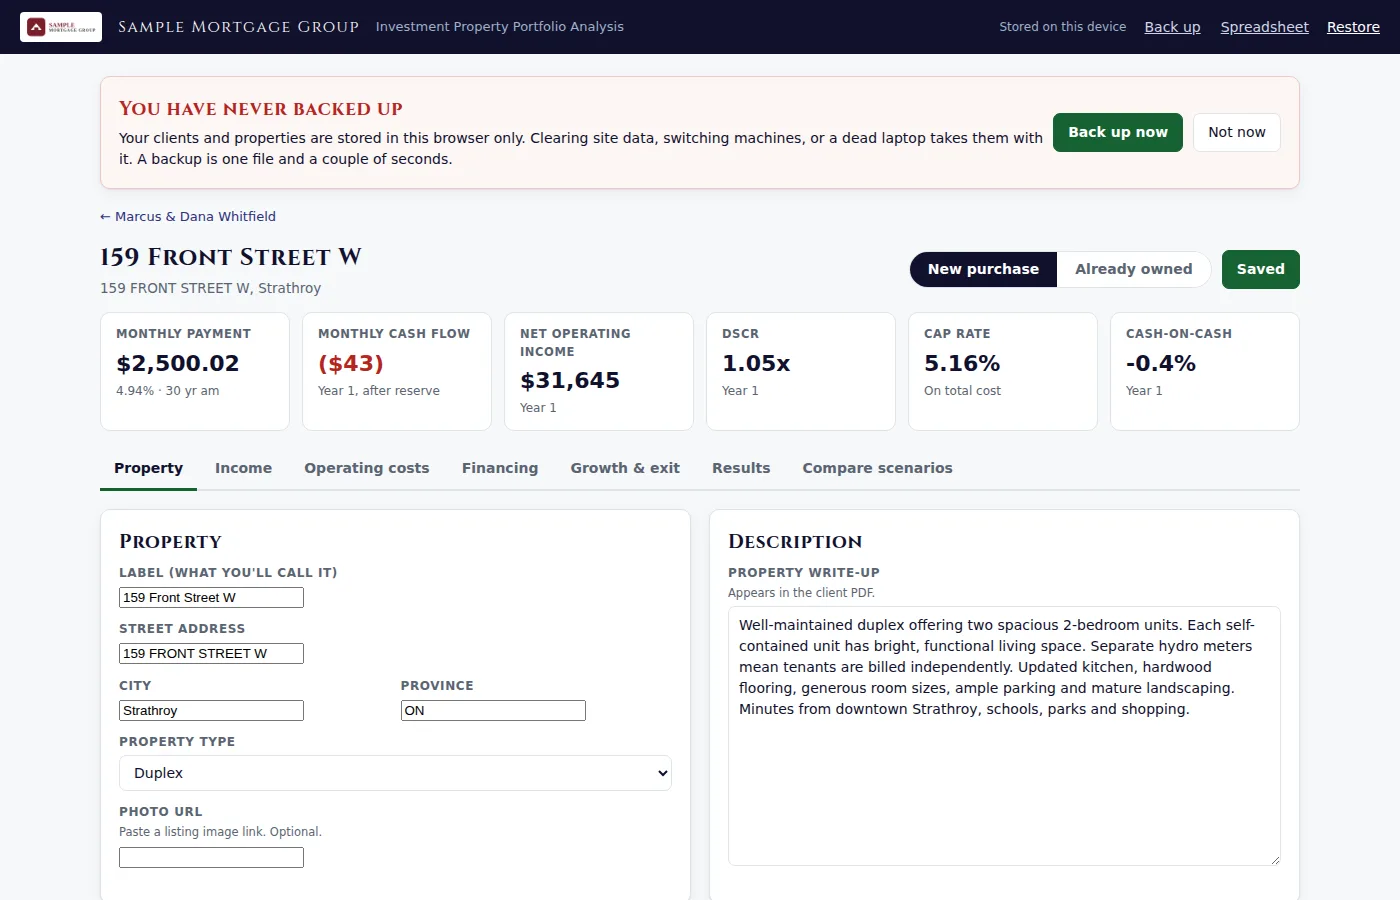Click the 'You have never backed up' heading
The width and height of the screenshot is (1400, 900).
[261, 109]
